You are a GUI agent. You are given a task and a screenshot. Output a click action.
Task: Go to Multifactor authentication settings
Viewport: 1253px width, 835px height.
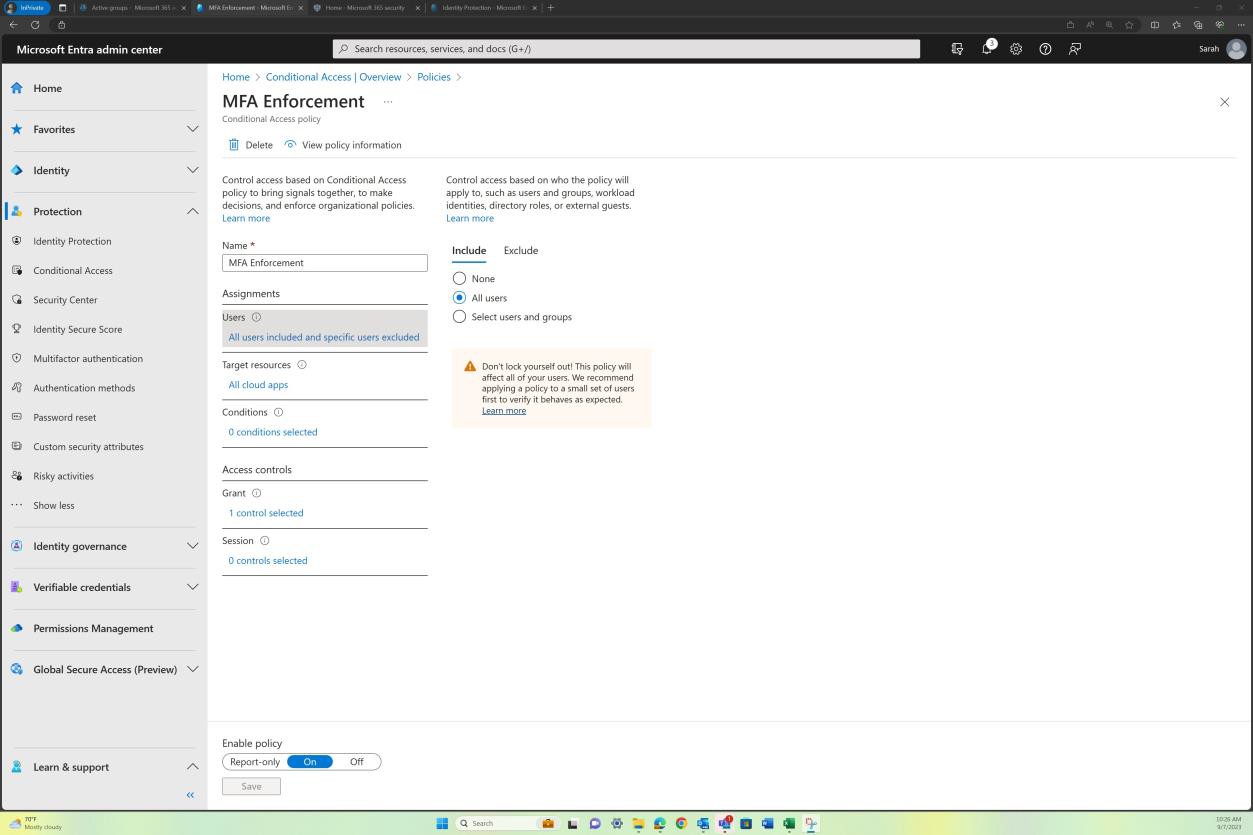click(88, 358)
